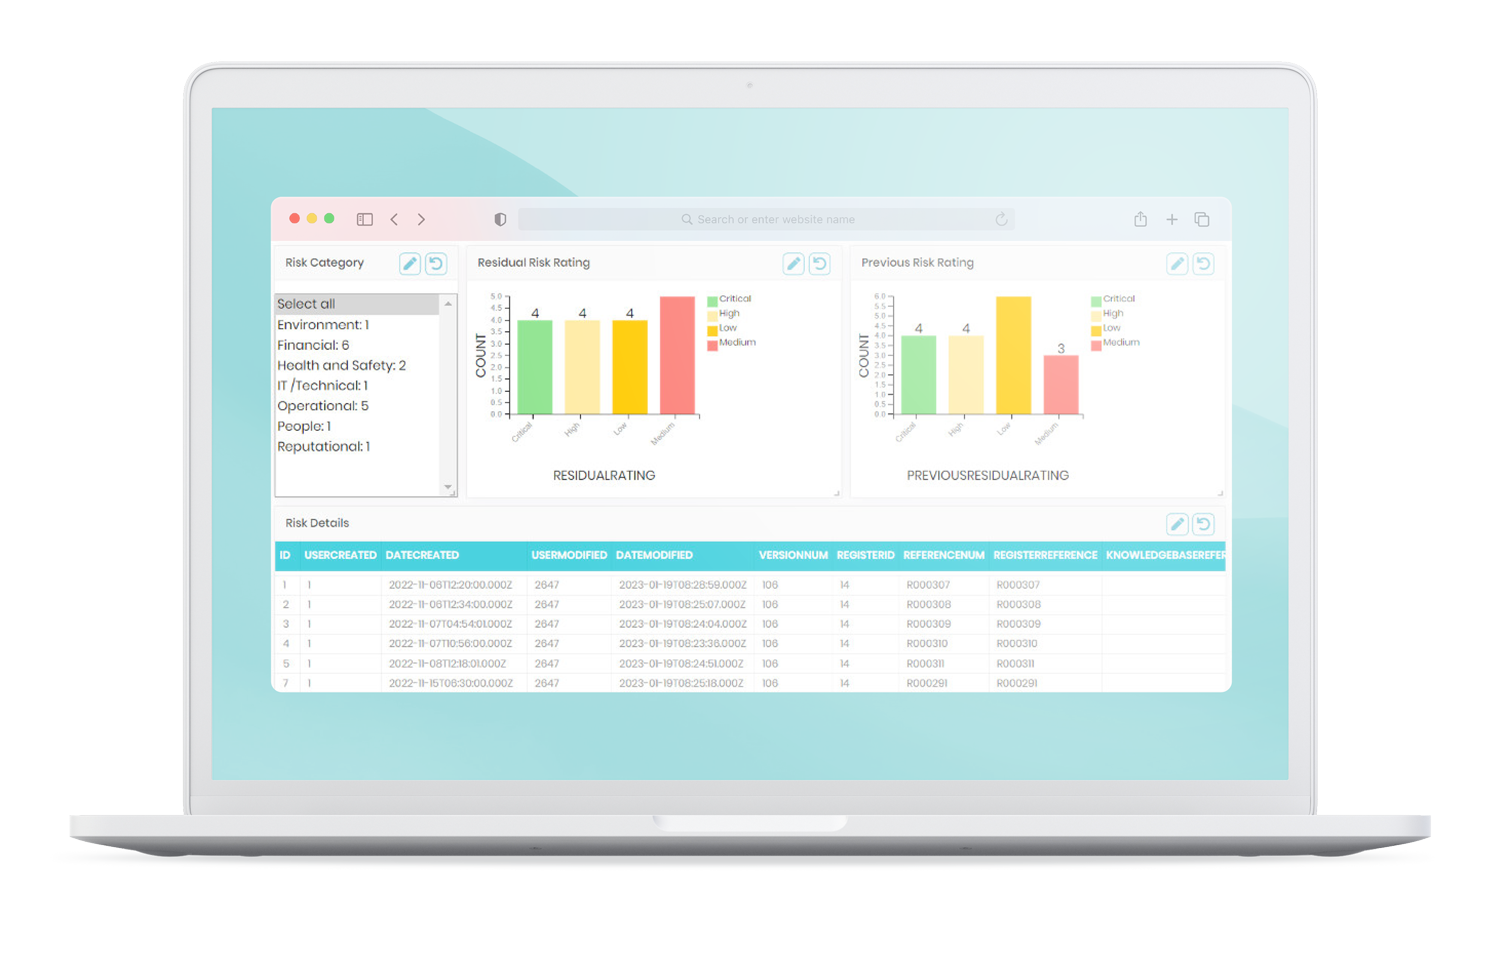1500x955 pixels.
Task: Click R000309 in REGISTERREFERENCE column
Action: click(1018, 624)
